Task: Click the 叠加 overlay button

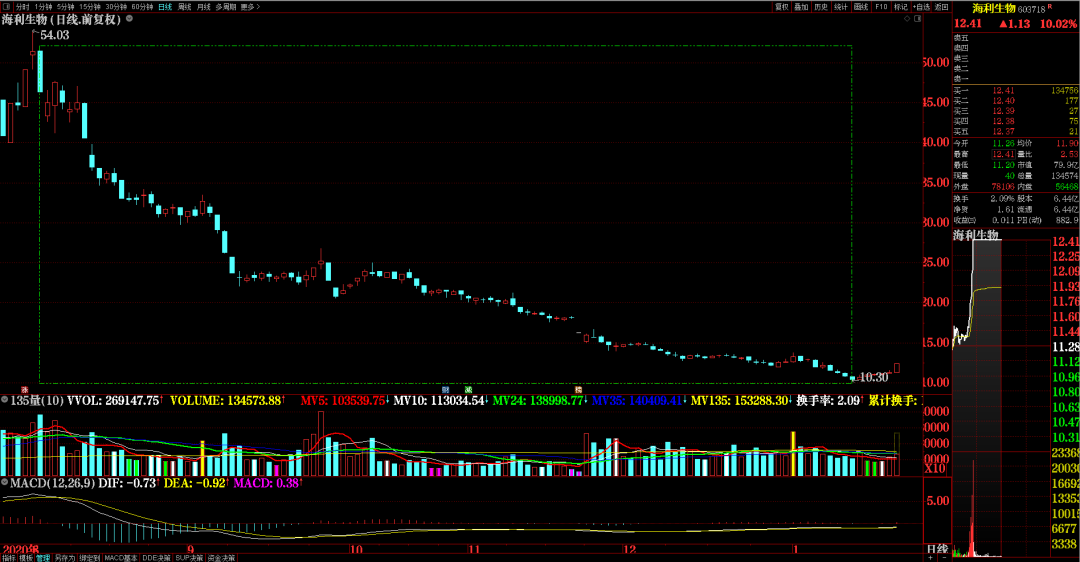Action: point(801,7)
